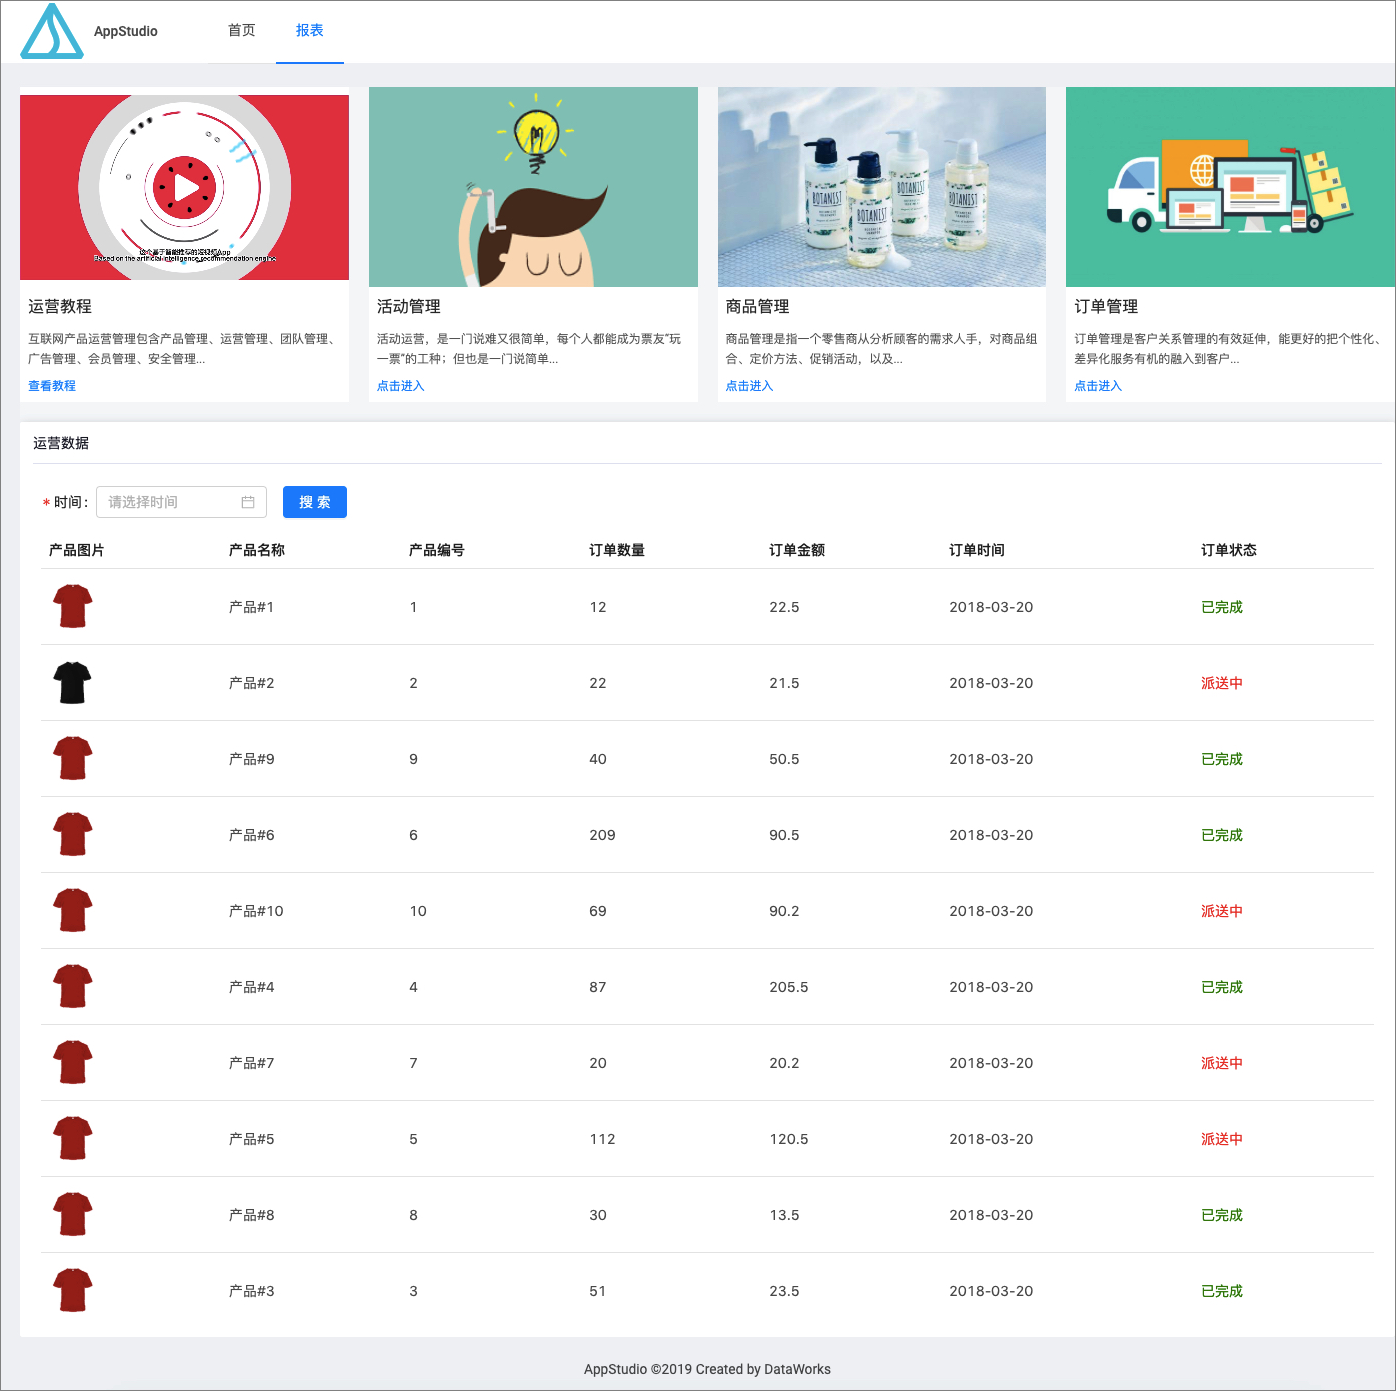Open the 请选择时间 date picker field
The image size is (1396, 1391).
[181, 502]
